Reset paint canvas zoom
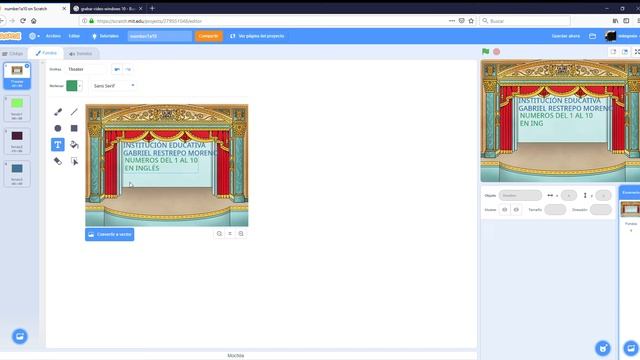This screenshot has height=360, width=640. (x=230, y=233)
